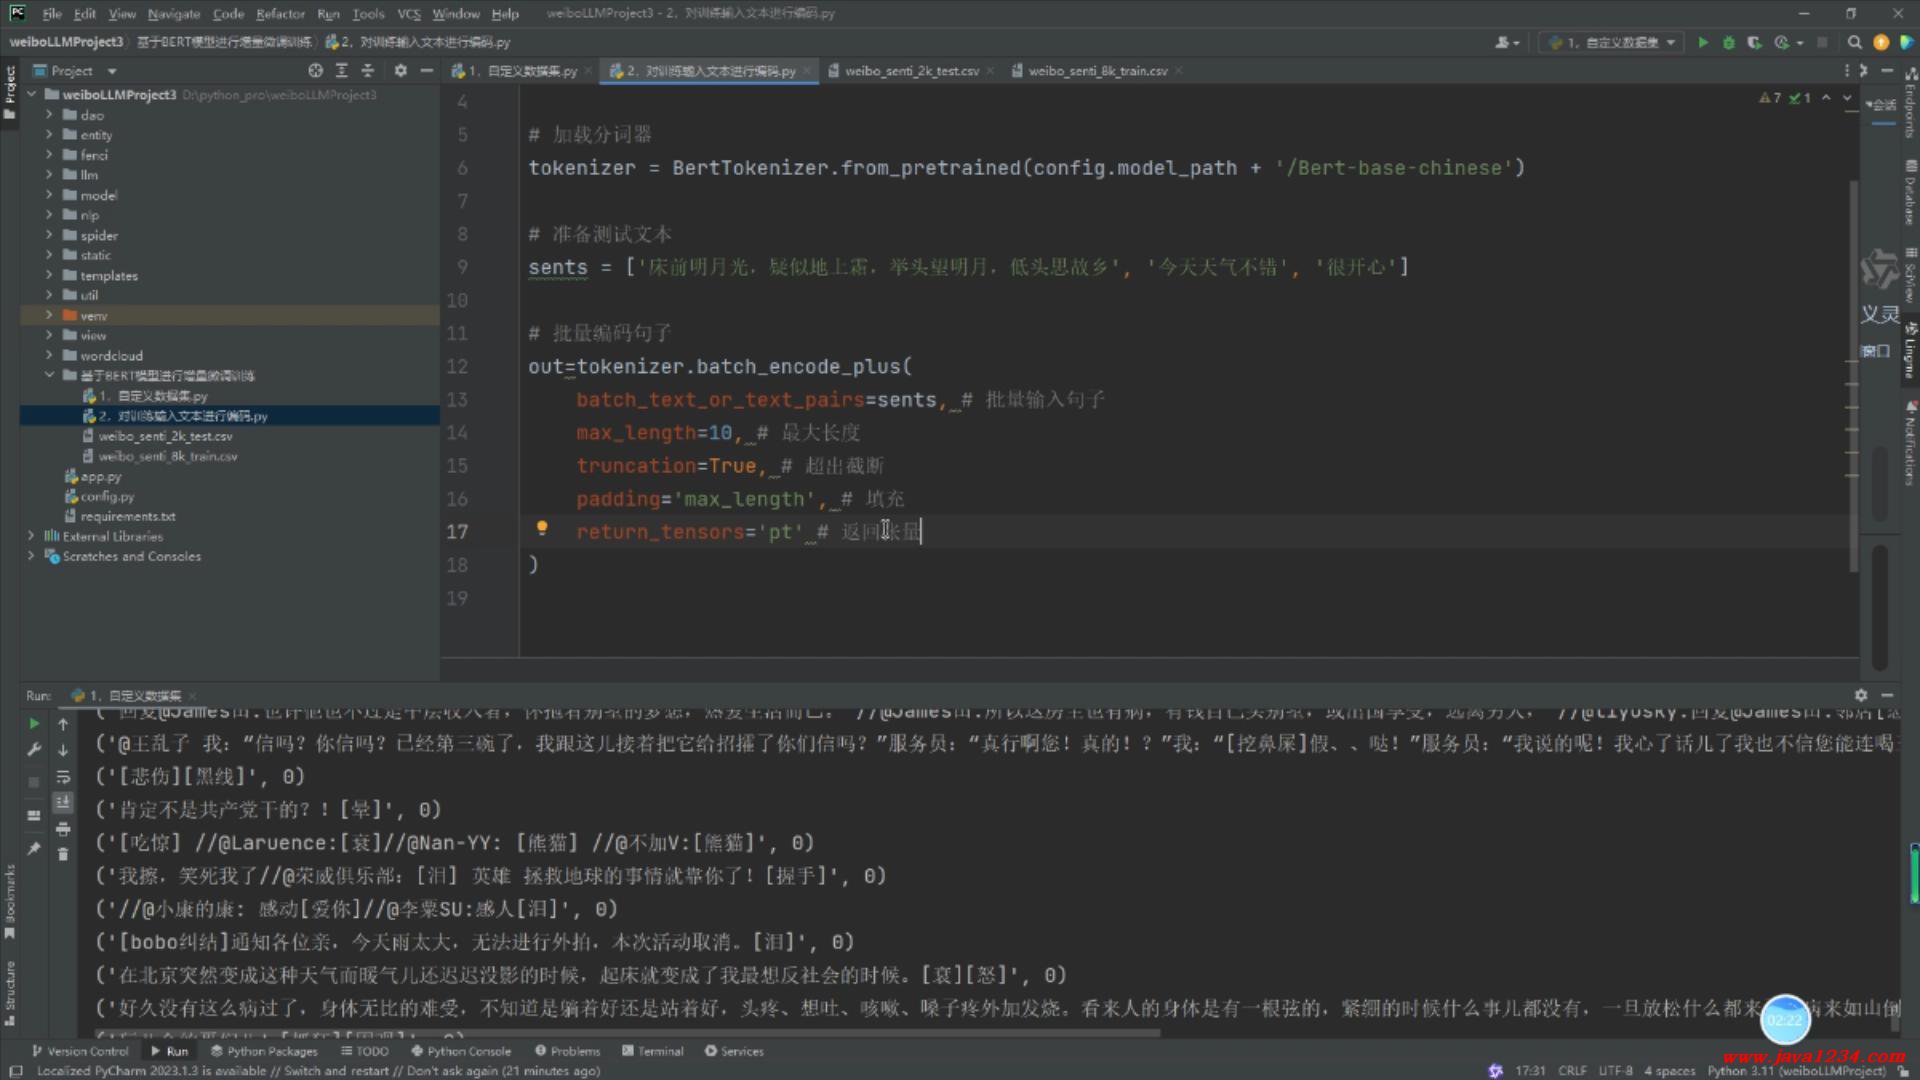Select config.py in project tree
The image size is (1920, 1080).
107,496
